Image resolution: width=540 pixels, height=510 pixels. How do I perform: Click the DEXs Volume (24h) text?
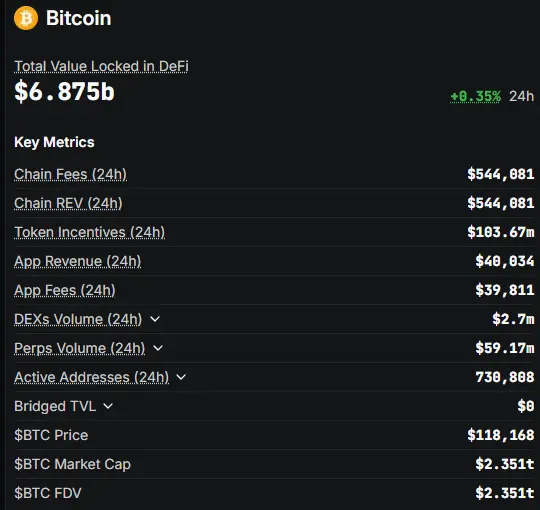tap(78, 319)
